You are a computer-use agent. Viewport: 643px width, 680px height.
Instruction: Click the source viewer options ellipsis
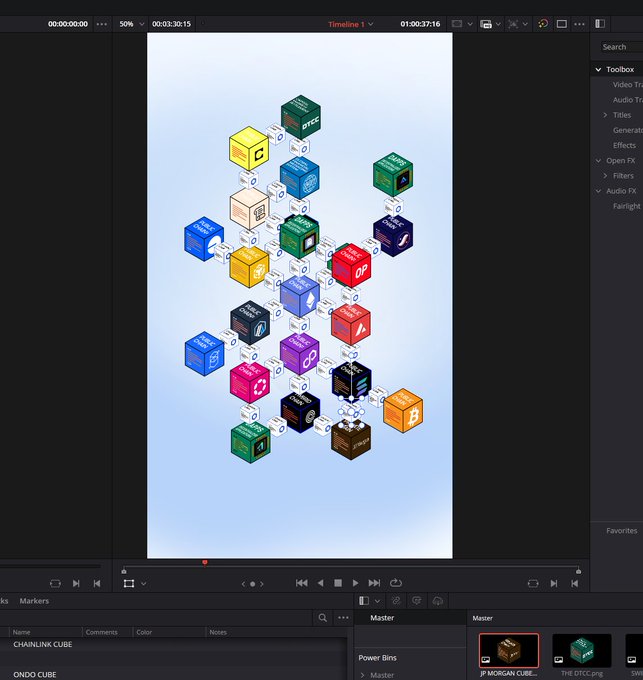coord(101,24)
